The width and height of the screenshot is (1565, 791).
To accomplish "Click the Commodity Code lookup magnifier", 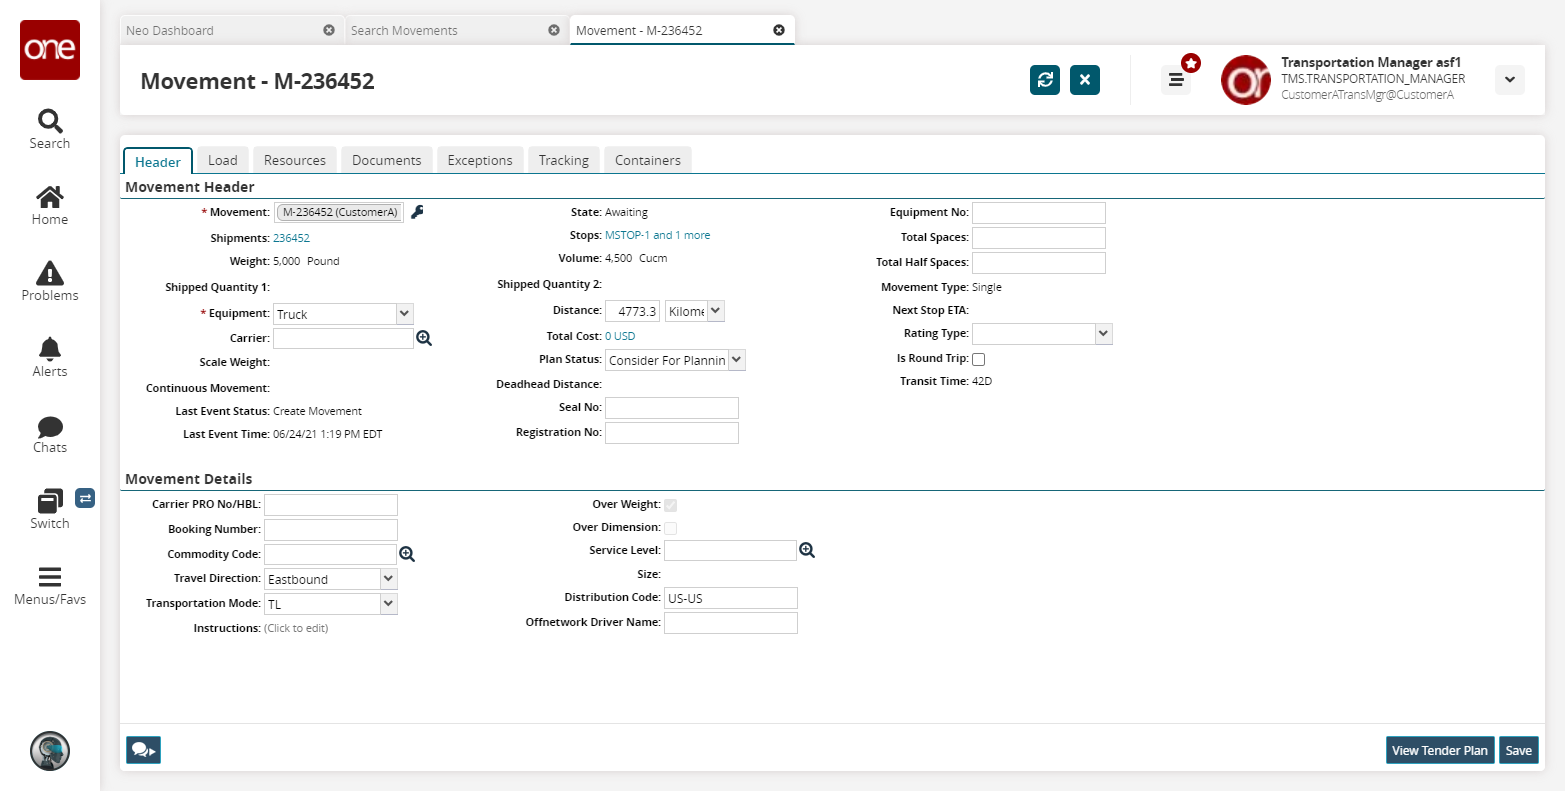I will 407,554.
